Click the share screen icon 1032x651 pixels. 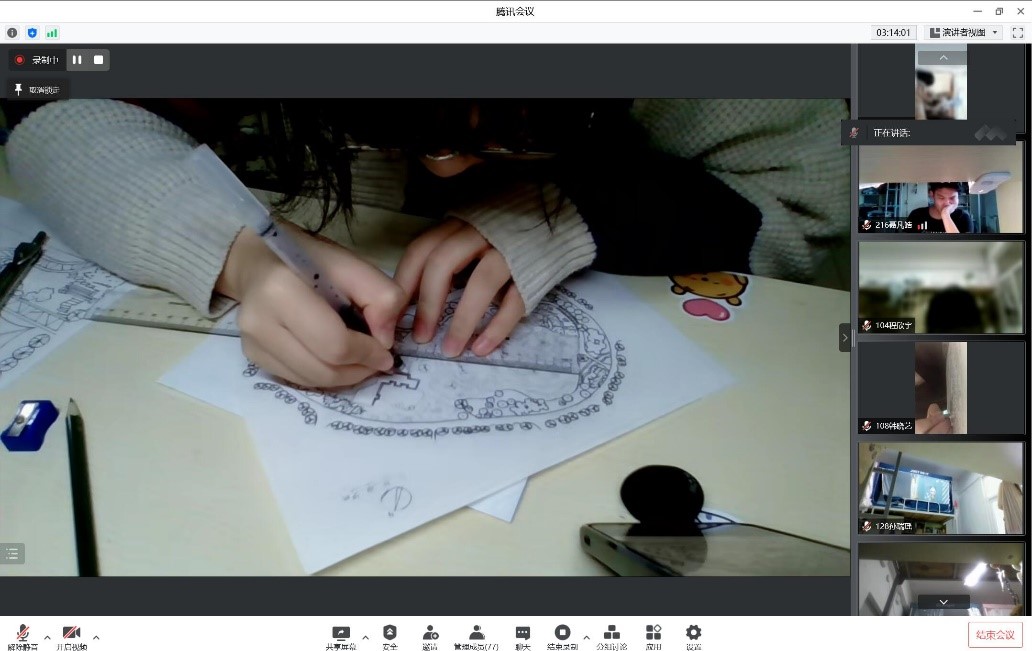coord(340,634)
